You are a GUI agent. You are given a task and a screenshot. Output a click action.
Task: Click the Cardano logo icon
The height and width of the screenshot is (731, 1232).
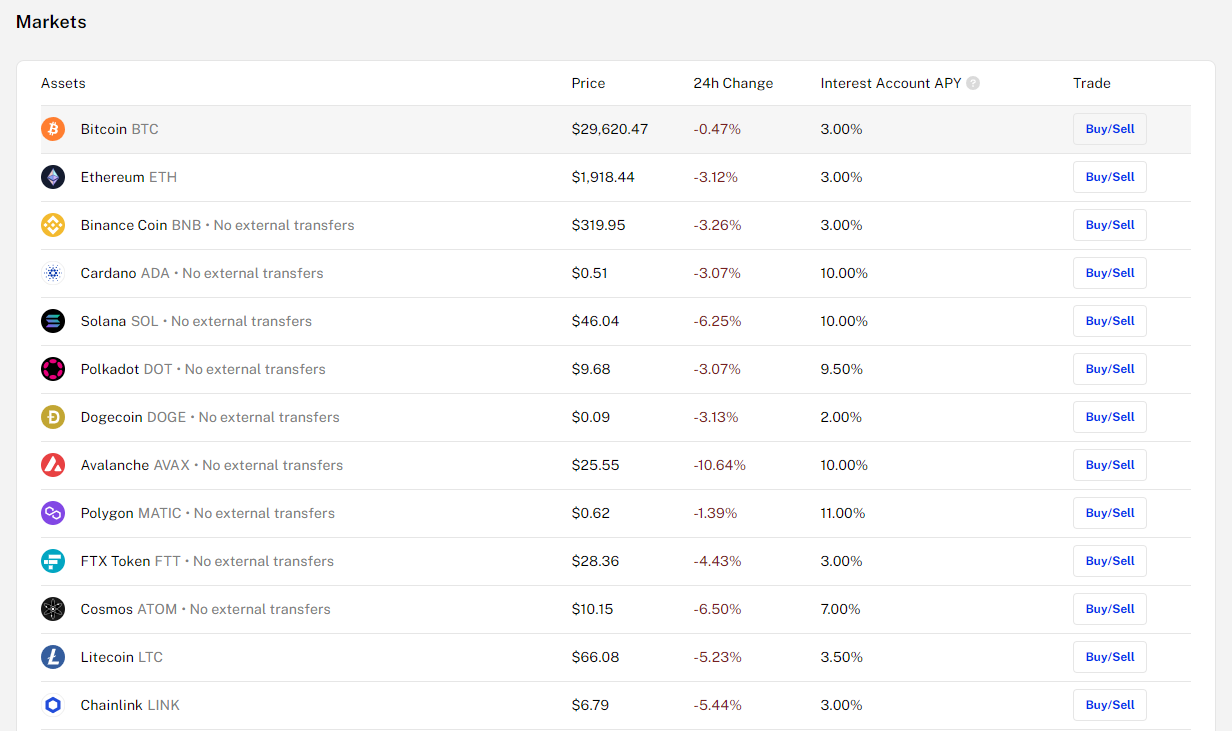(x=53, y=273)
